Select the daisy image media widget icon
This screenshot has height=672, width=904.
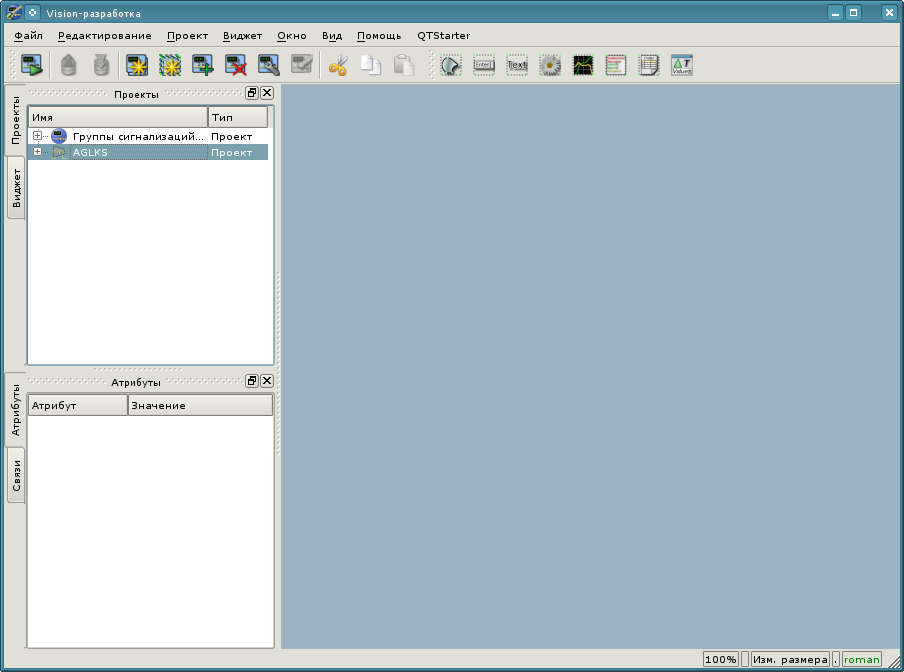550,66
